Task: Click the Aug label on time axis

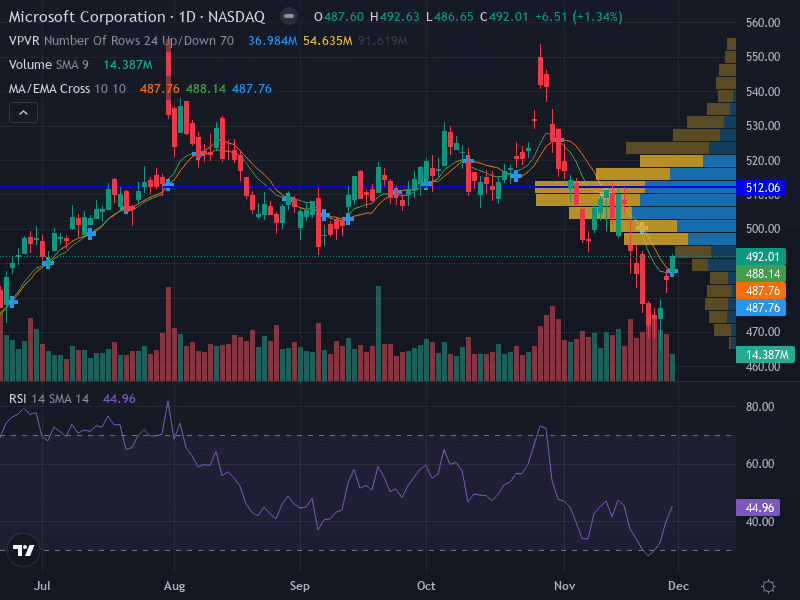Action: tap(174, 586)
